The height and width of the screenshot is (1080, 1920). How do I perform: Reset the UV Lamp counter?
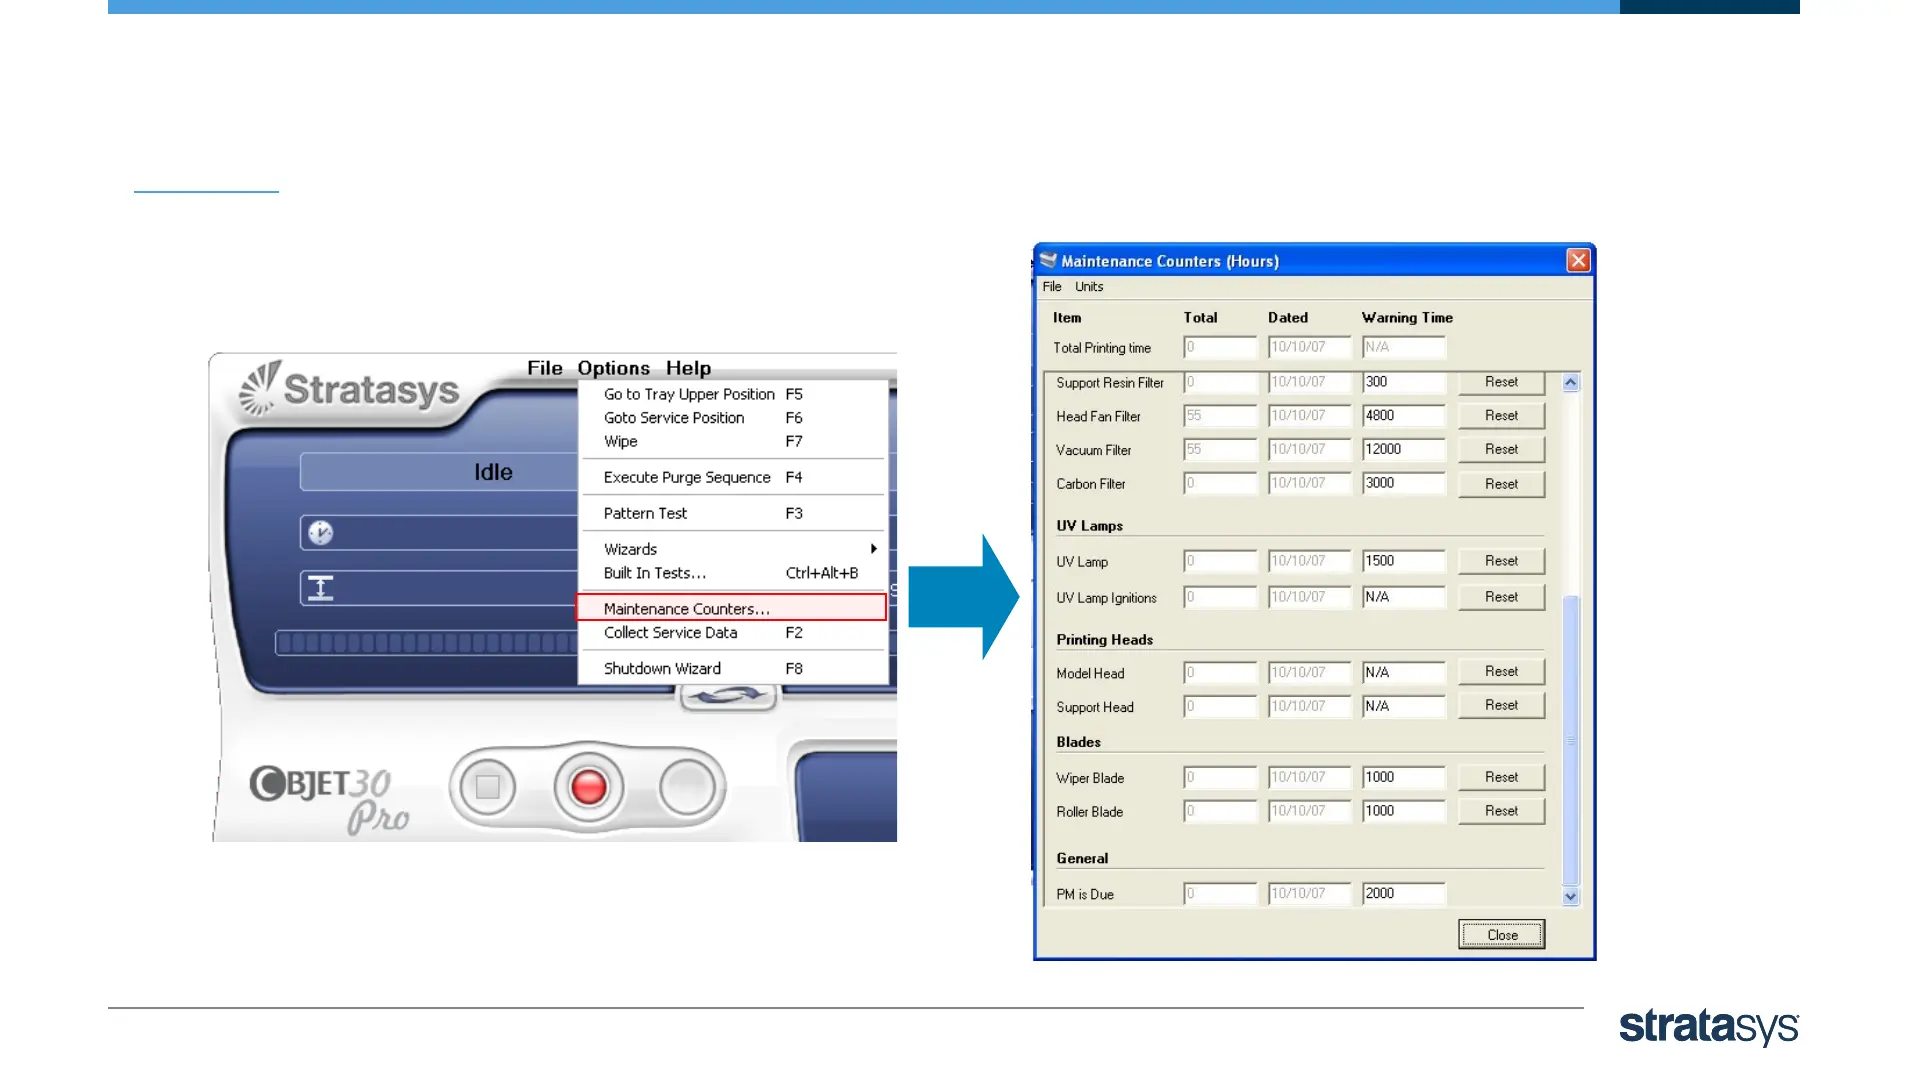coord(1500,561)
